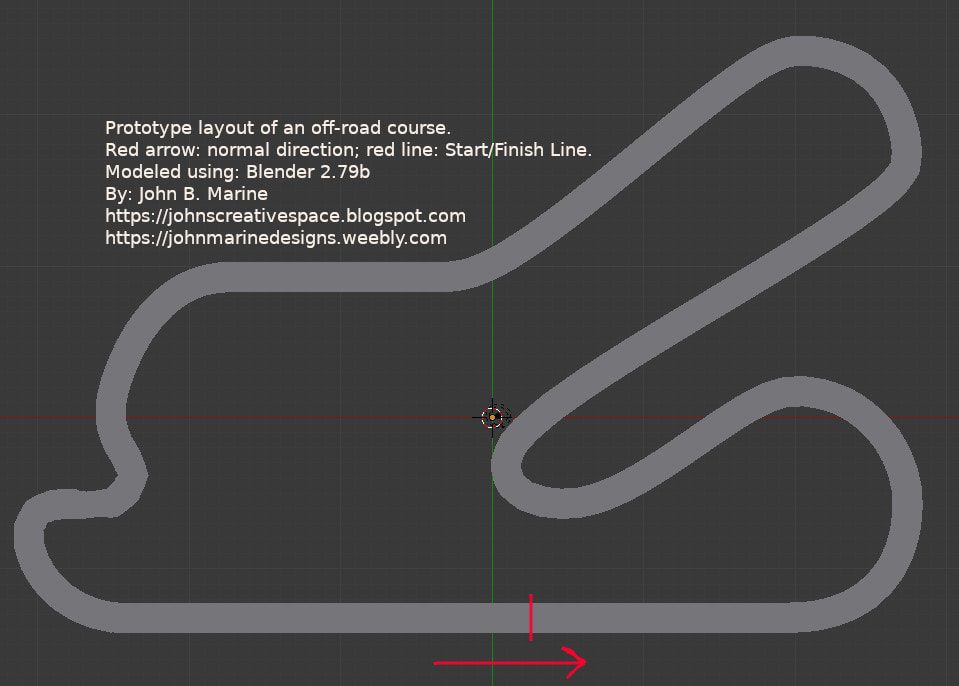Click the 3D cursor at the origin
This screenshot has width=959, height=686.
click(492, 417)
